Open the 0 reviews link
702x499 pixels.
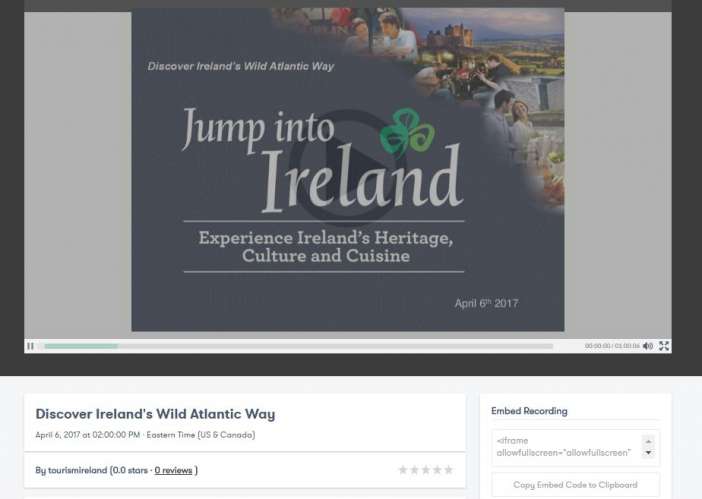[173, 470]
